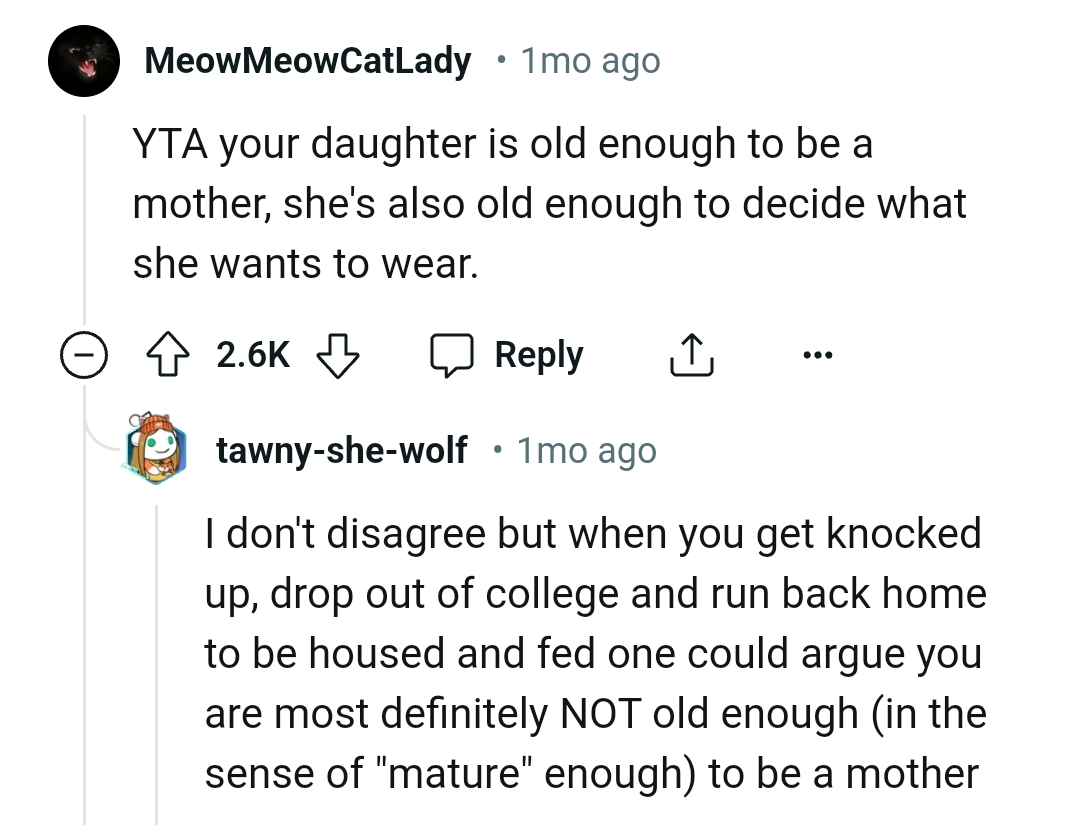The width and height of the screenshot is (1079, 825).
Task: Open tawny-she-wolf's profile via username
Action: pyautogui.click(x=341, y=450)
